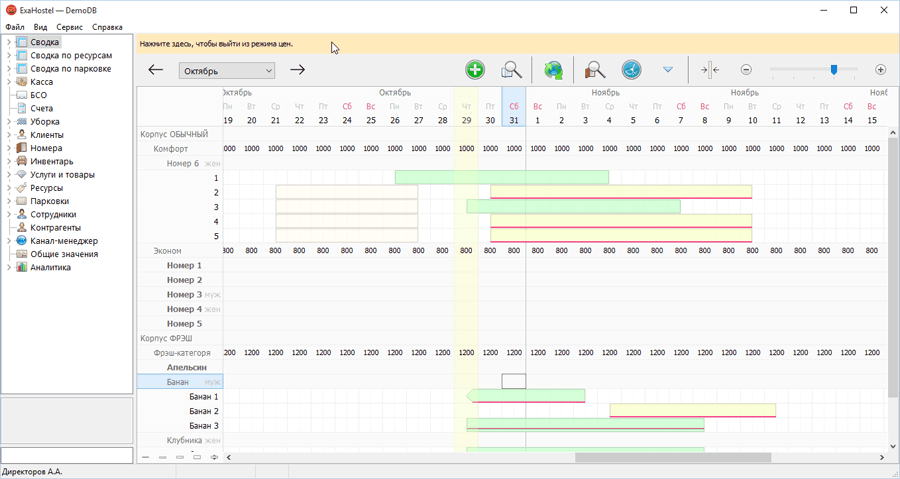Image resolution: width=900 pixels, height=479 pixels.
Task: Click the Клиенты person icon
Action: 22,135
